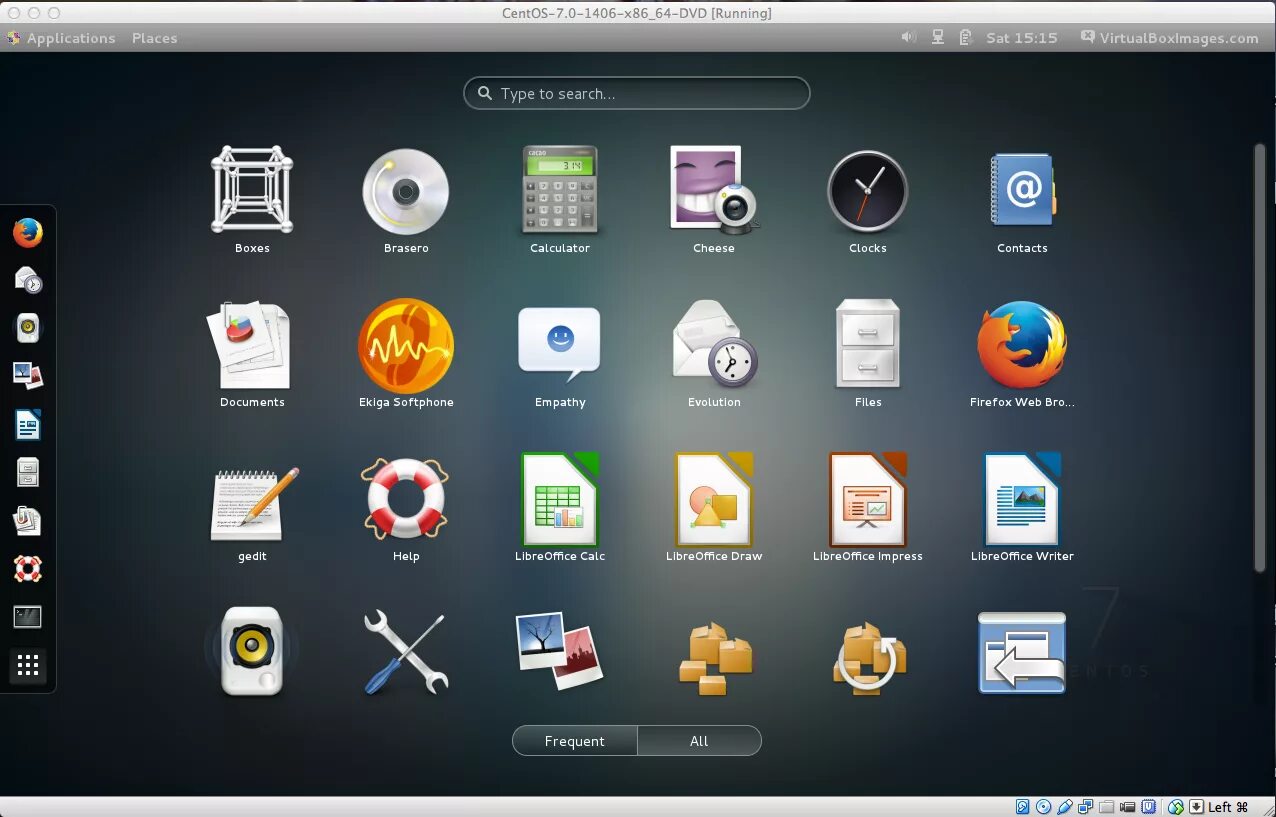The height and width of the screenshot is (817, 1276).
Task: Open the software packages boxes icon
Action: pyautogui.click(x=714, y=658)
